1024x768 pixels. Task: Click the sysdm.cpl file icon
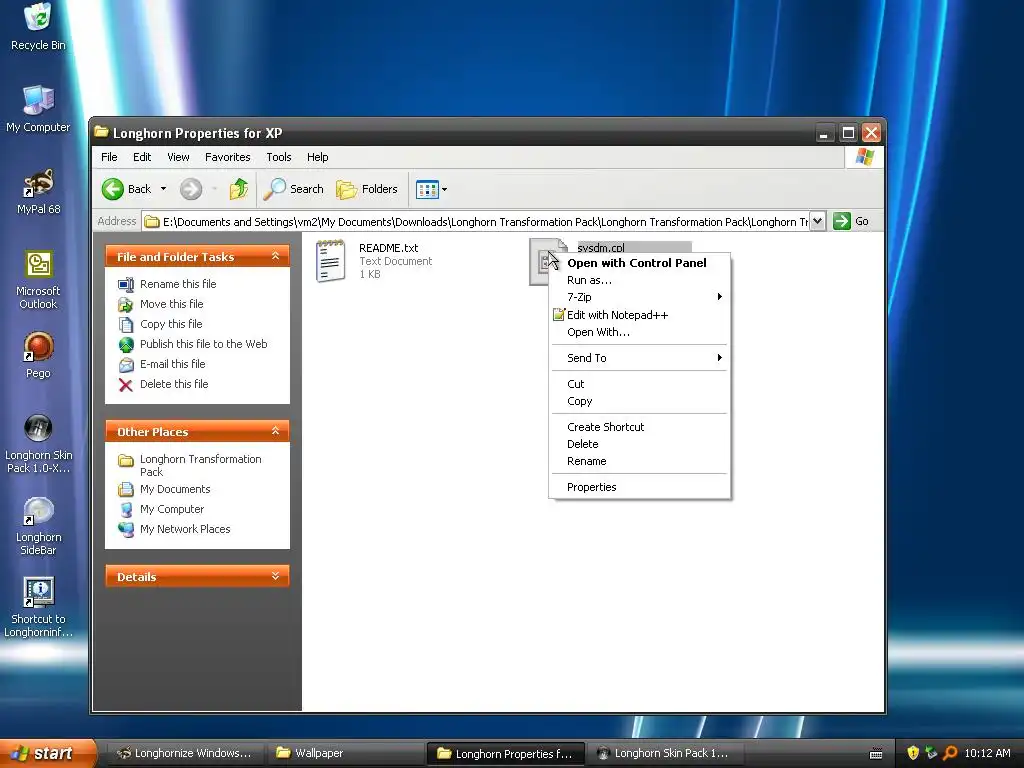point(541,261)
